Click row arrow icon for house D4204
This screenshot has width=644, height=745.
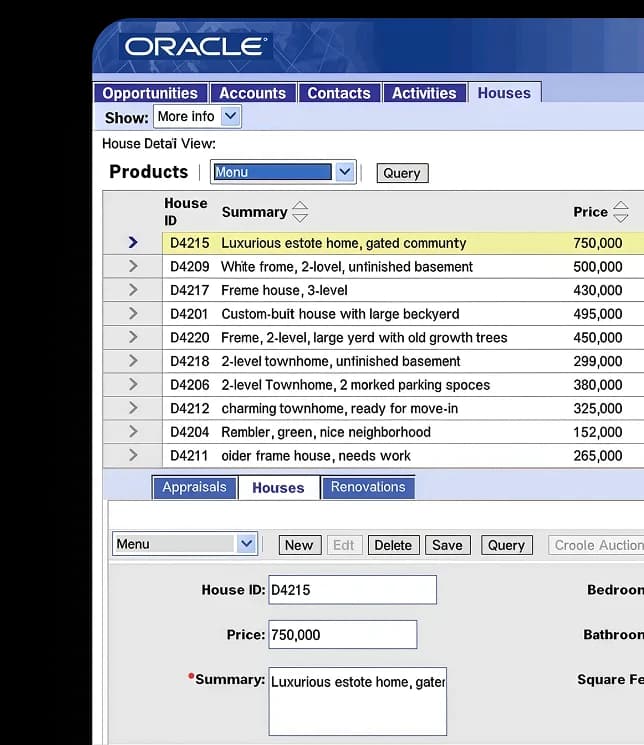point(133,432)
